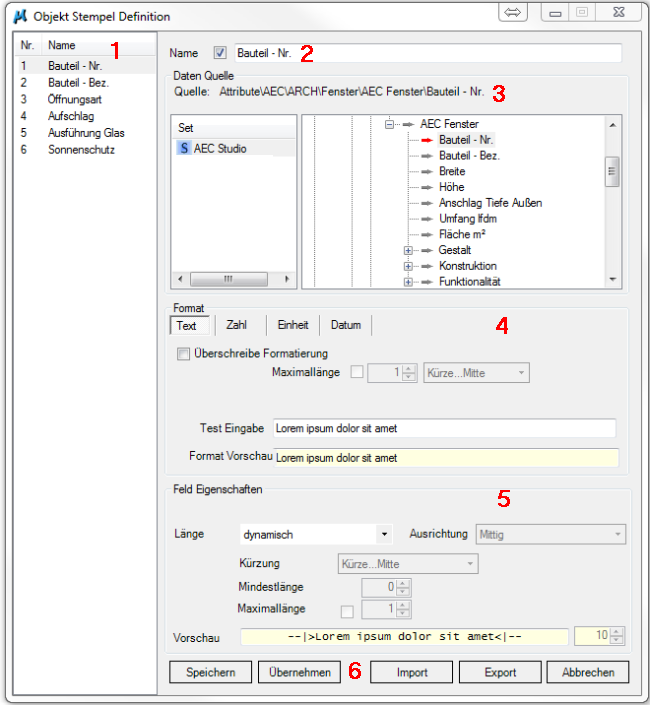Select list row 5 Ausführung Glas

85,133
